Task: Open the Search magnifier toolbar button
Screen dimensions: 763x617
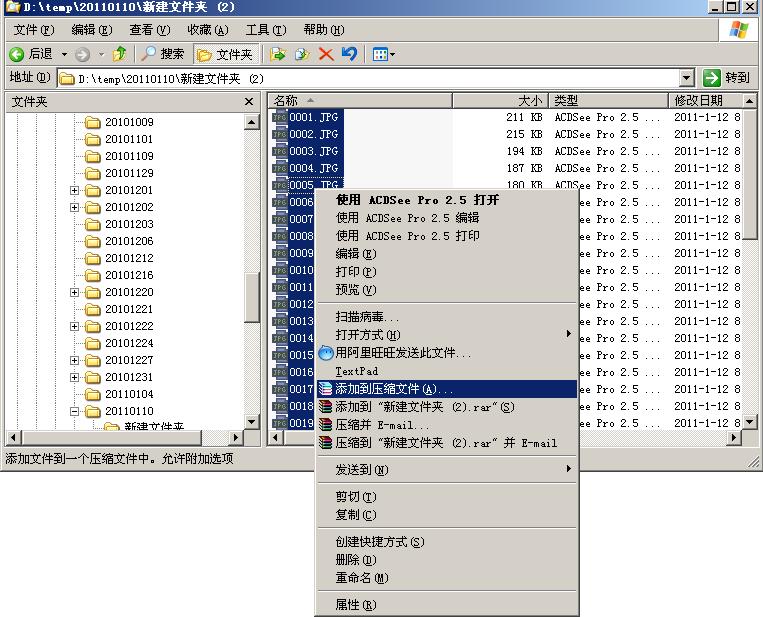Action: (163, 54)
